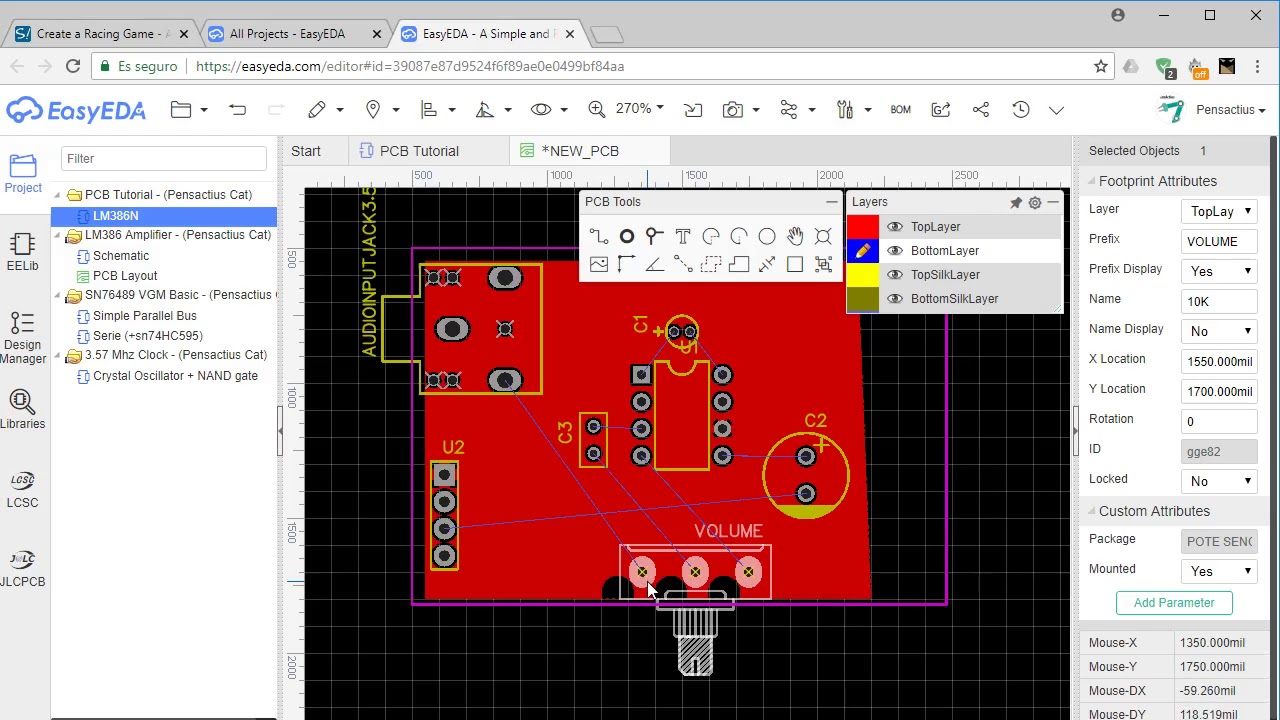Toggle visibility of TopLayer

click(x=894, y=227)
